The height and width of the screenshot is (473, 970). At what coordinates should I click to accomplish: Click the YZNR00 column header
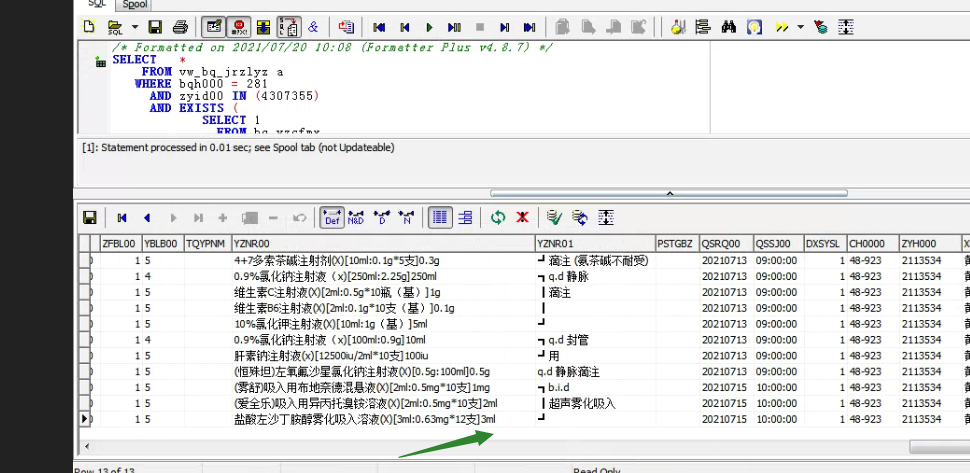[x=383, y=244]
